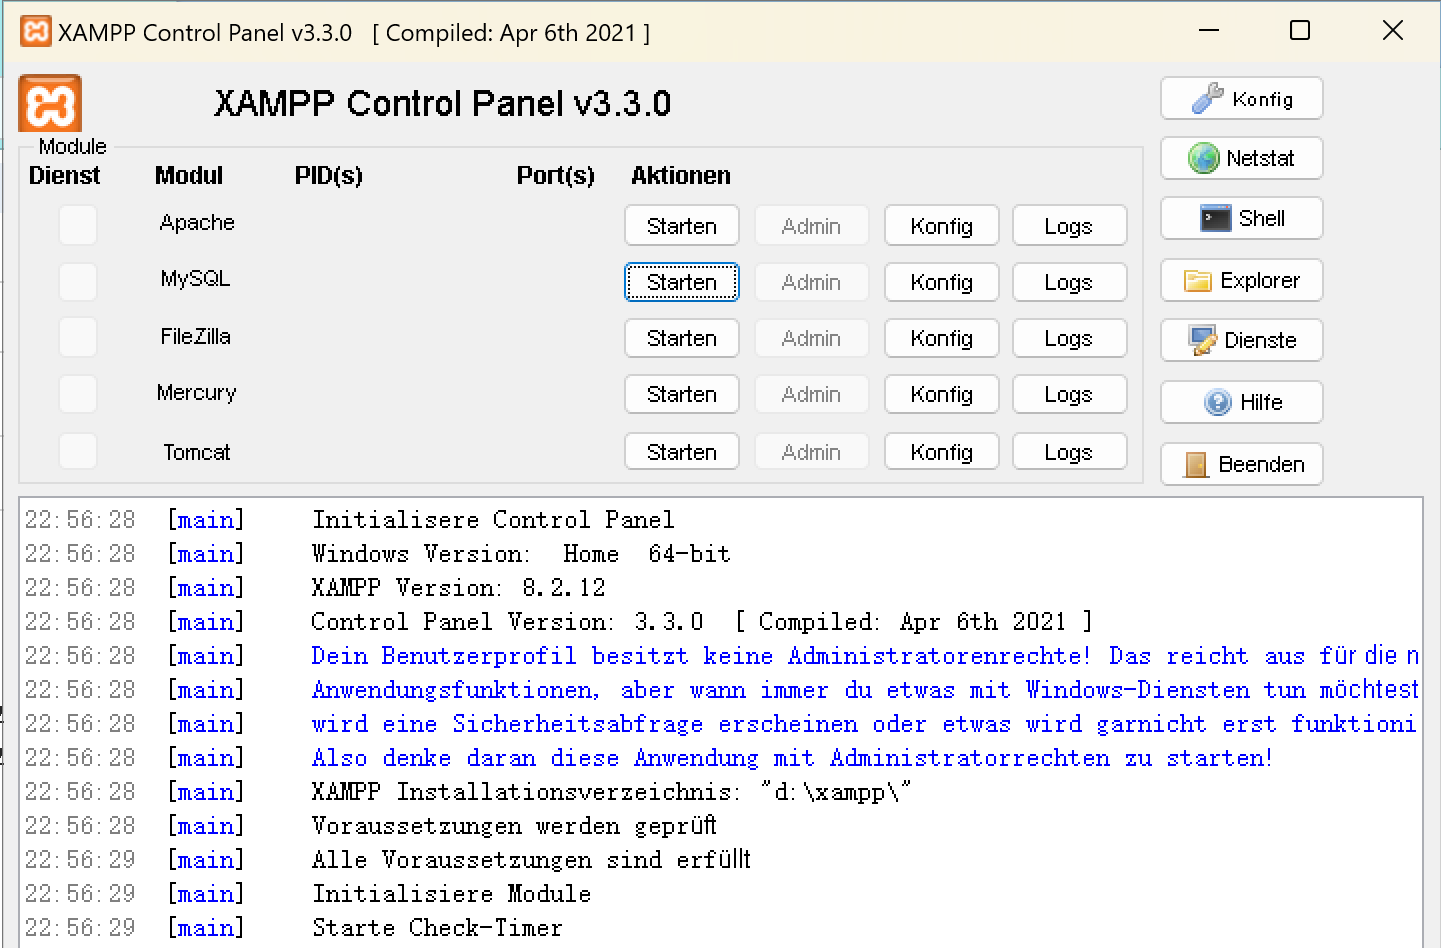1441x948 pixels.
Task: Click the MySQL Admin button
Action: (811, 282)
